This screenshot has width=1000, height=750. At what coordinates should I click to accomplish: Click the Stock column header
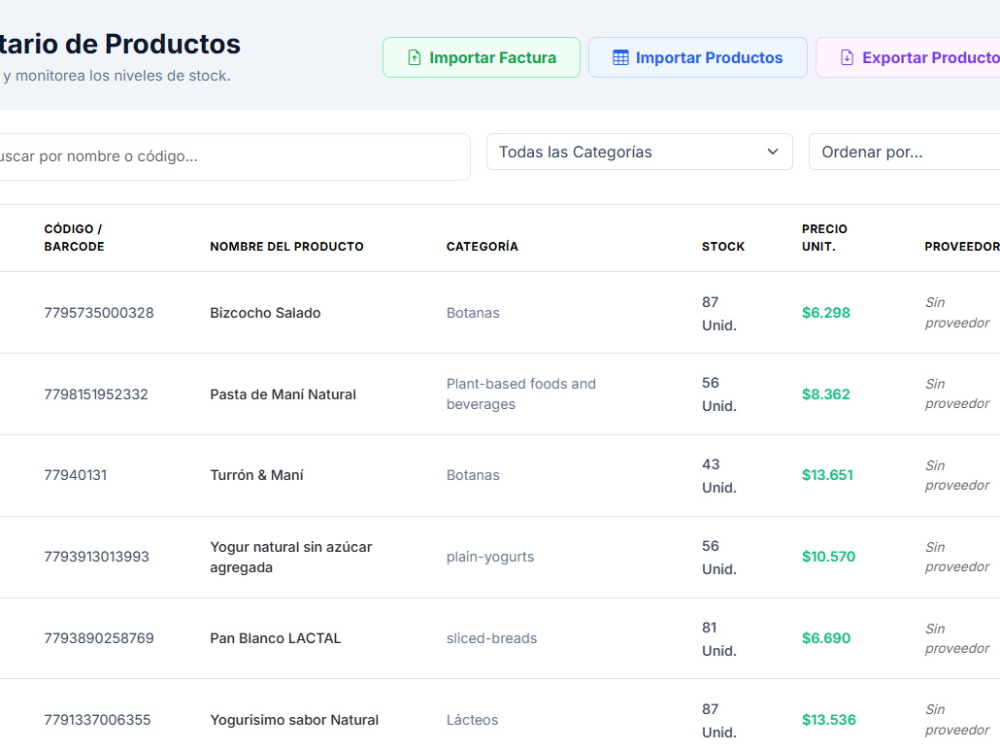click(723, 247)
